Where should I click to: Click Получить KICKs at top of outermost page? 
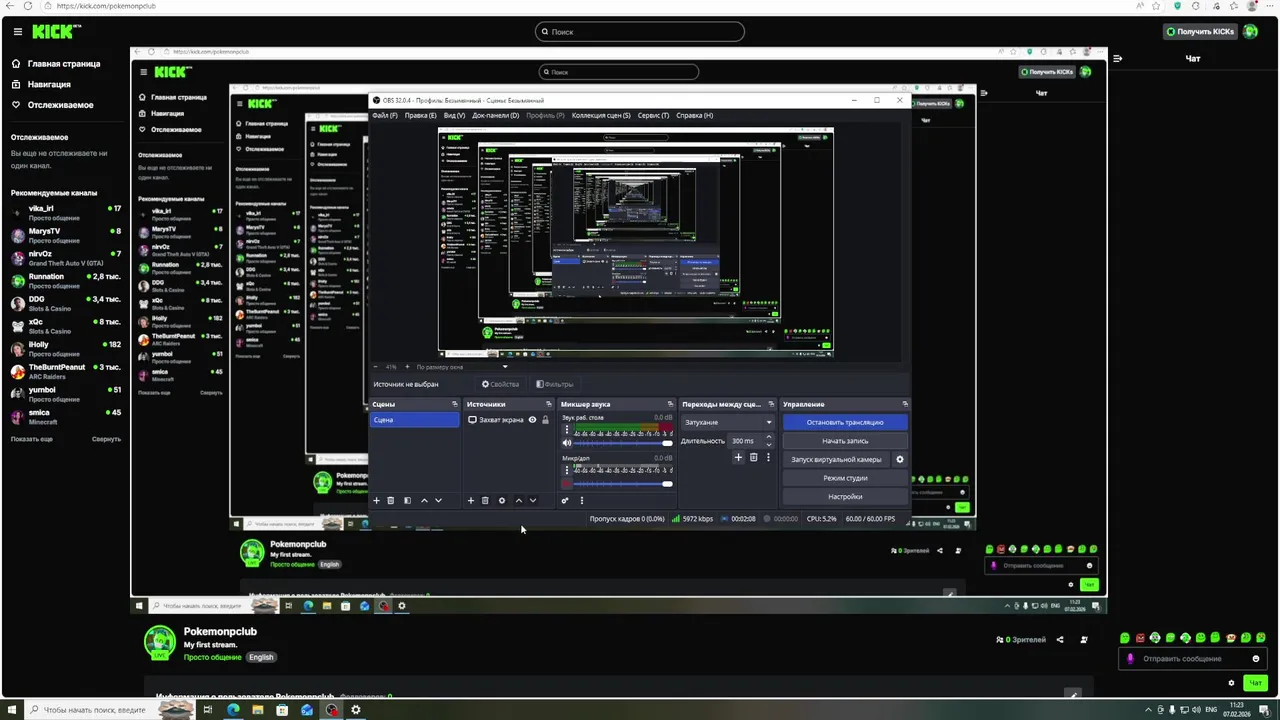click(x=1200, y=32)
